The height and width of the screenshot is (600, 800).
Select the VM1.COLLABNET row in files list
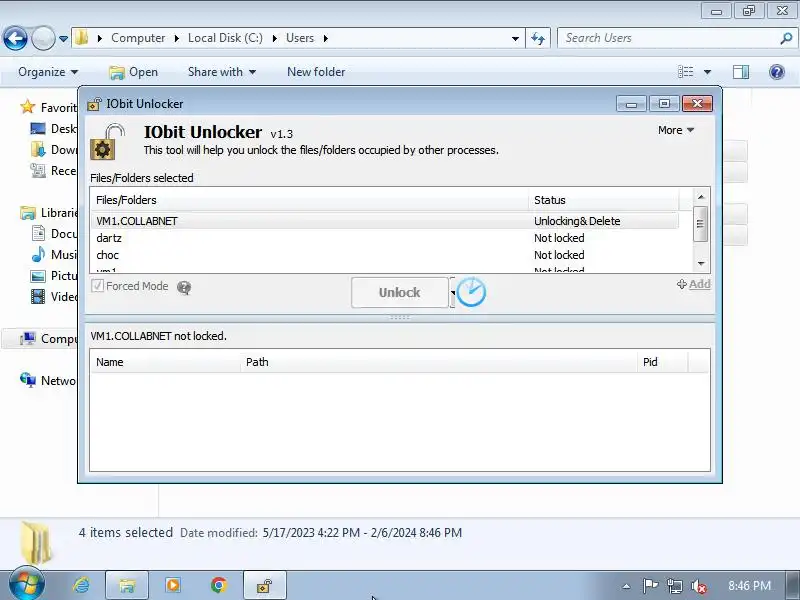(x=384, y=221)
